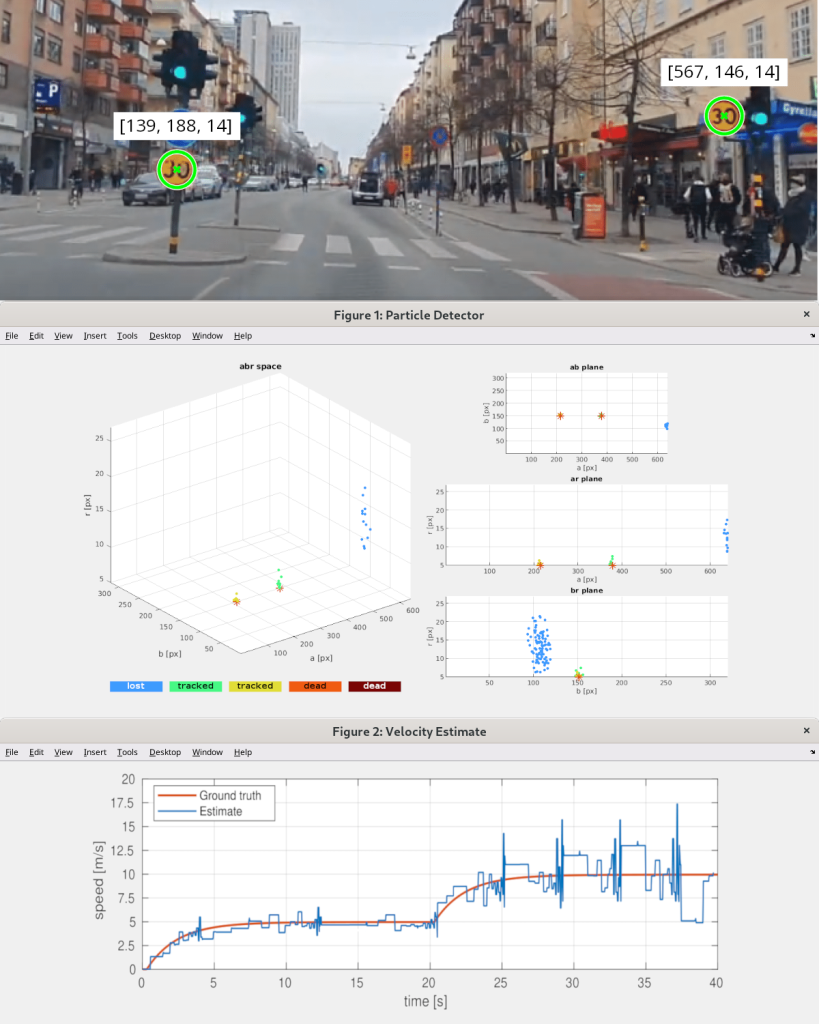
Task: Open the File menu in Particle Detector figure
Action: (x=12, y=336)
